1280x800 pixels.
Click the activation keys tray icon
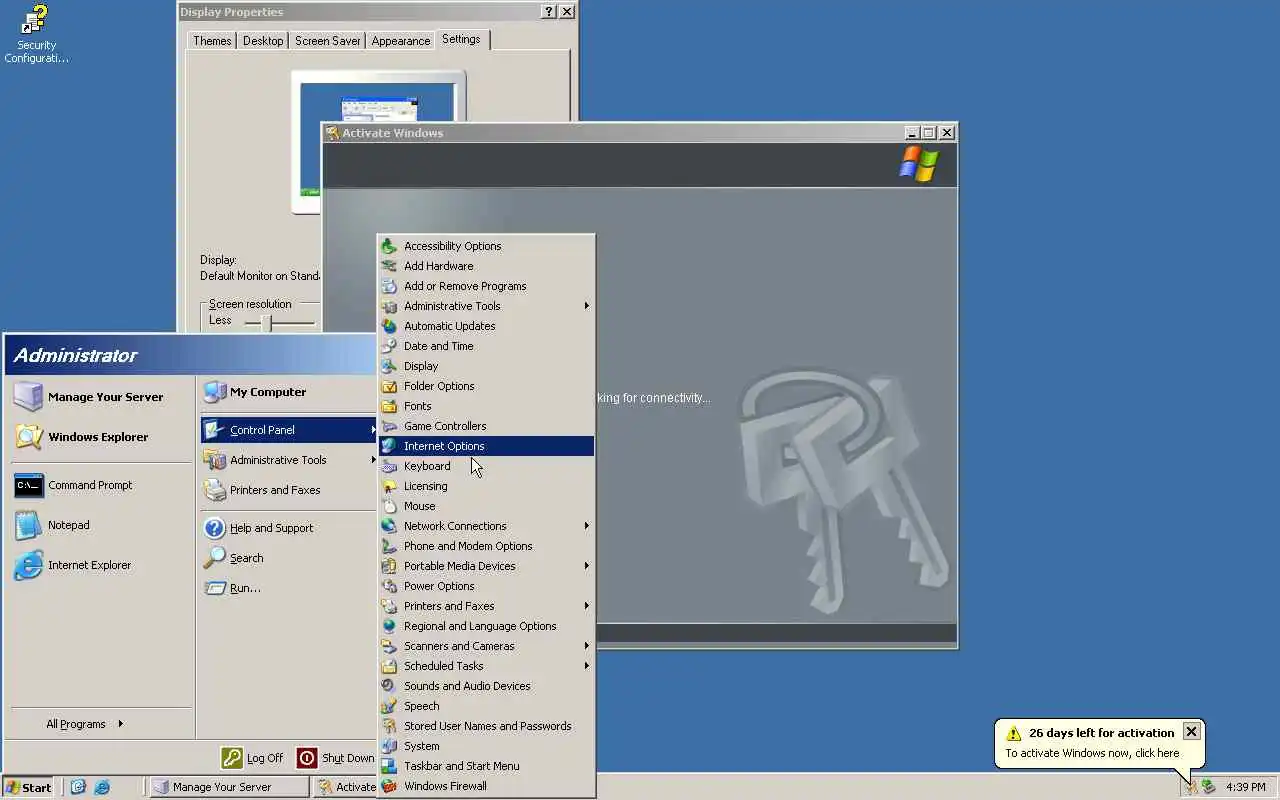coord(1191,787)
